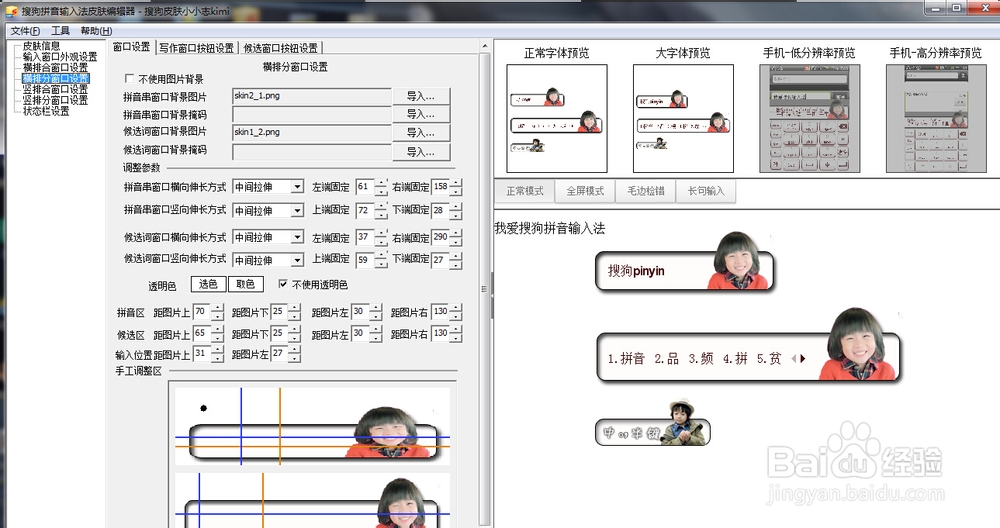Click 拼音区 距图片上 70 stepper arrows
The image size is (1000, 528).
click(x=218, y=312)
